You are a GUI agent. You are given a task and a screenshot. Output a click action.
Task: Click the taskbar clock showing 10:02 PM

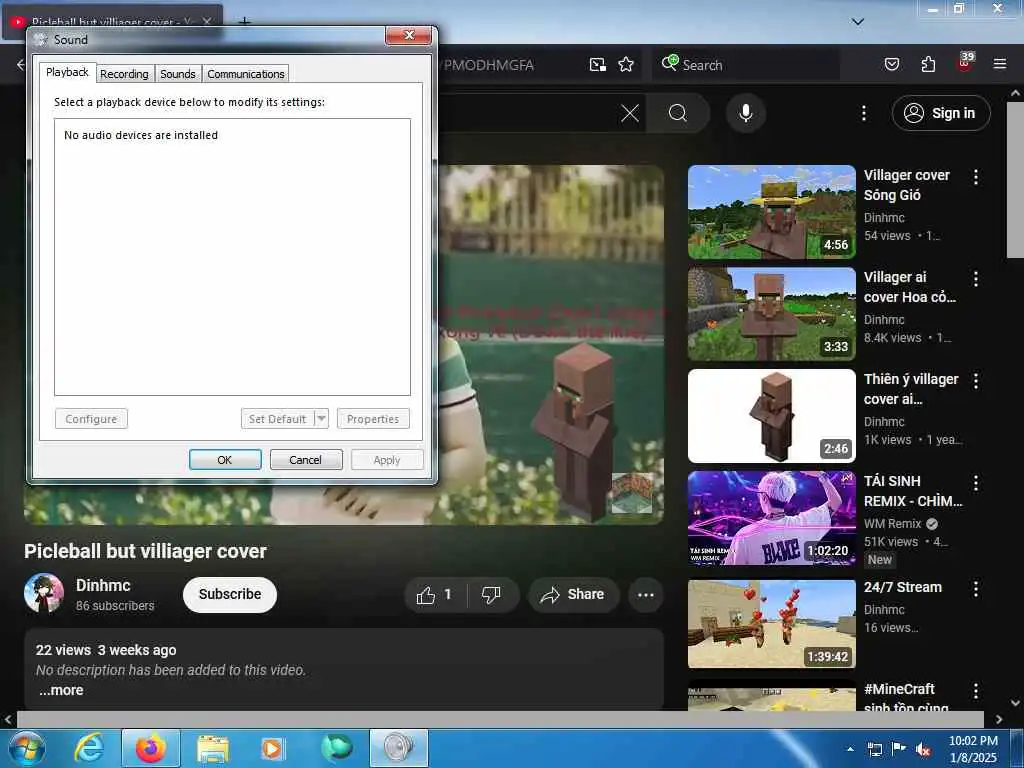click(x=972, y=749)
